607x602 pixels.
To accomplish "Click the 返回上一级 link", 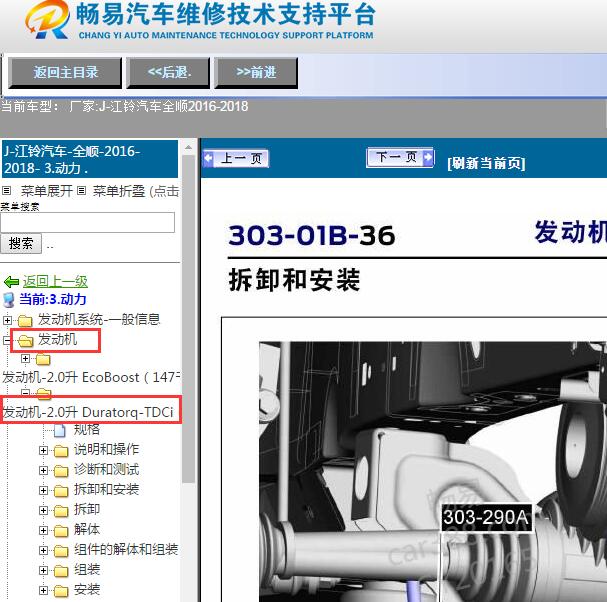I will click(55, 281).
